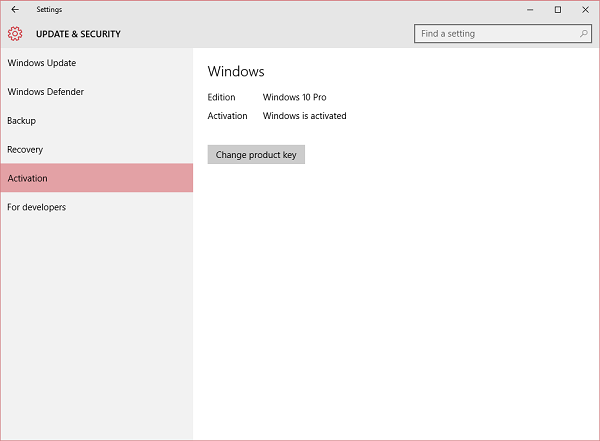
Task: Open For developers settings
Action: pos(96,207)
